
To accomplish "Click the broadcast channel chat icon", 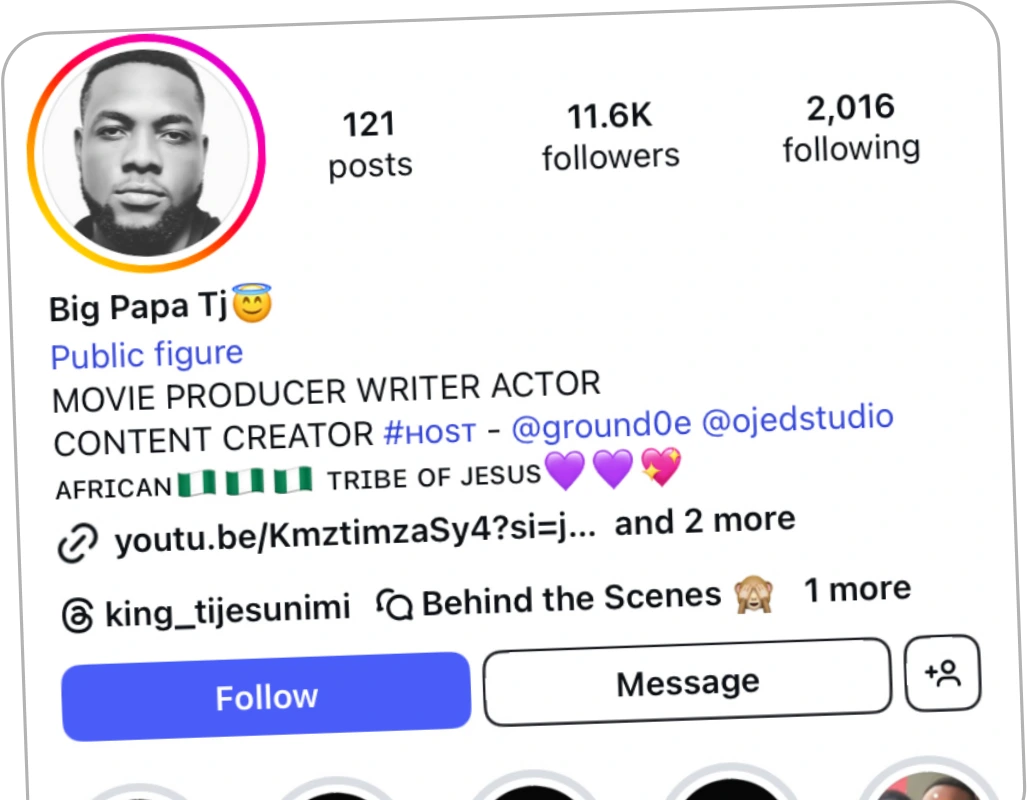I will click(x=395, y=604).
